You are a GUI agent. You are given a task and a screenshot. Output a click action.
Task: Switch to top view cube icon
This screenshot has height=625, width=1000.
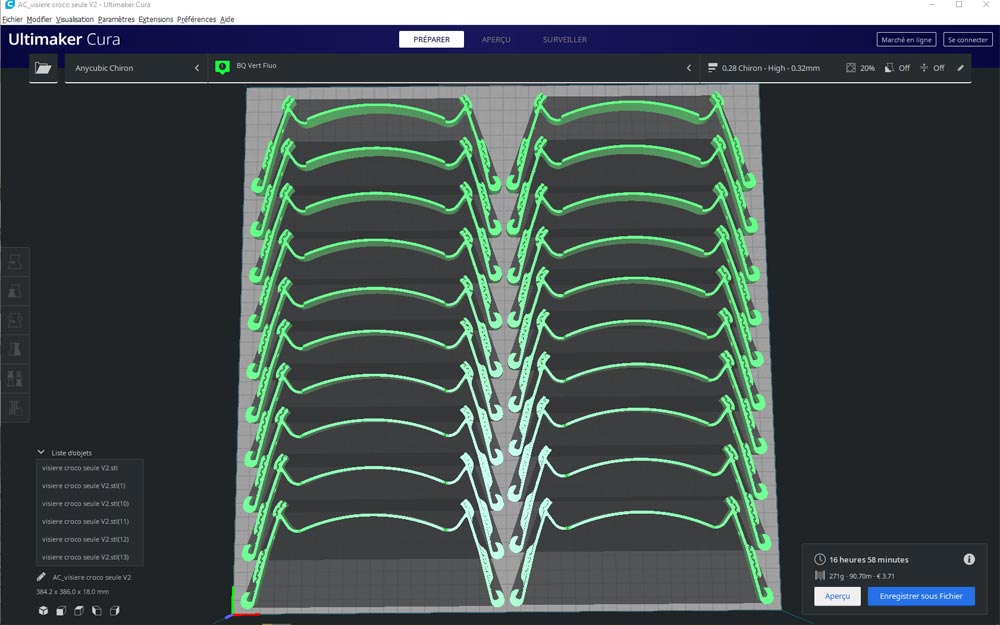(79, 610)
